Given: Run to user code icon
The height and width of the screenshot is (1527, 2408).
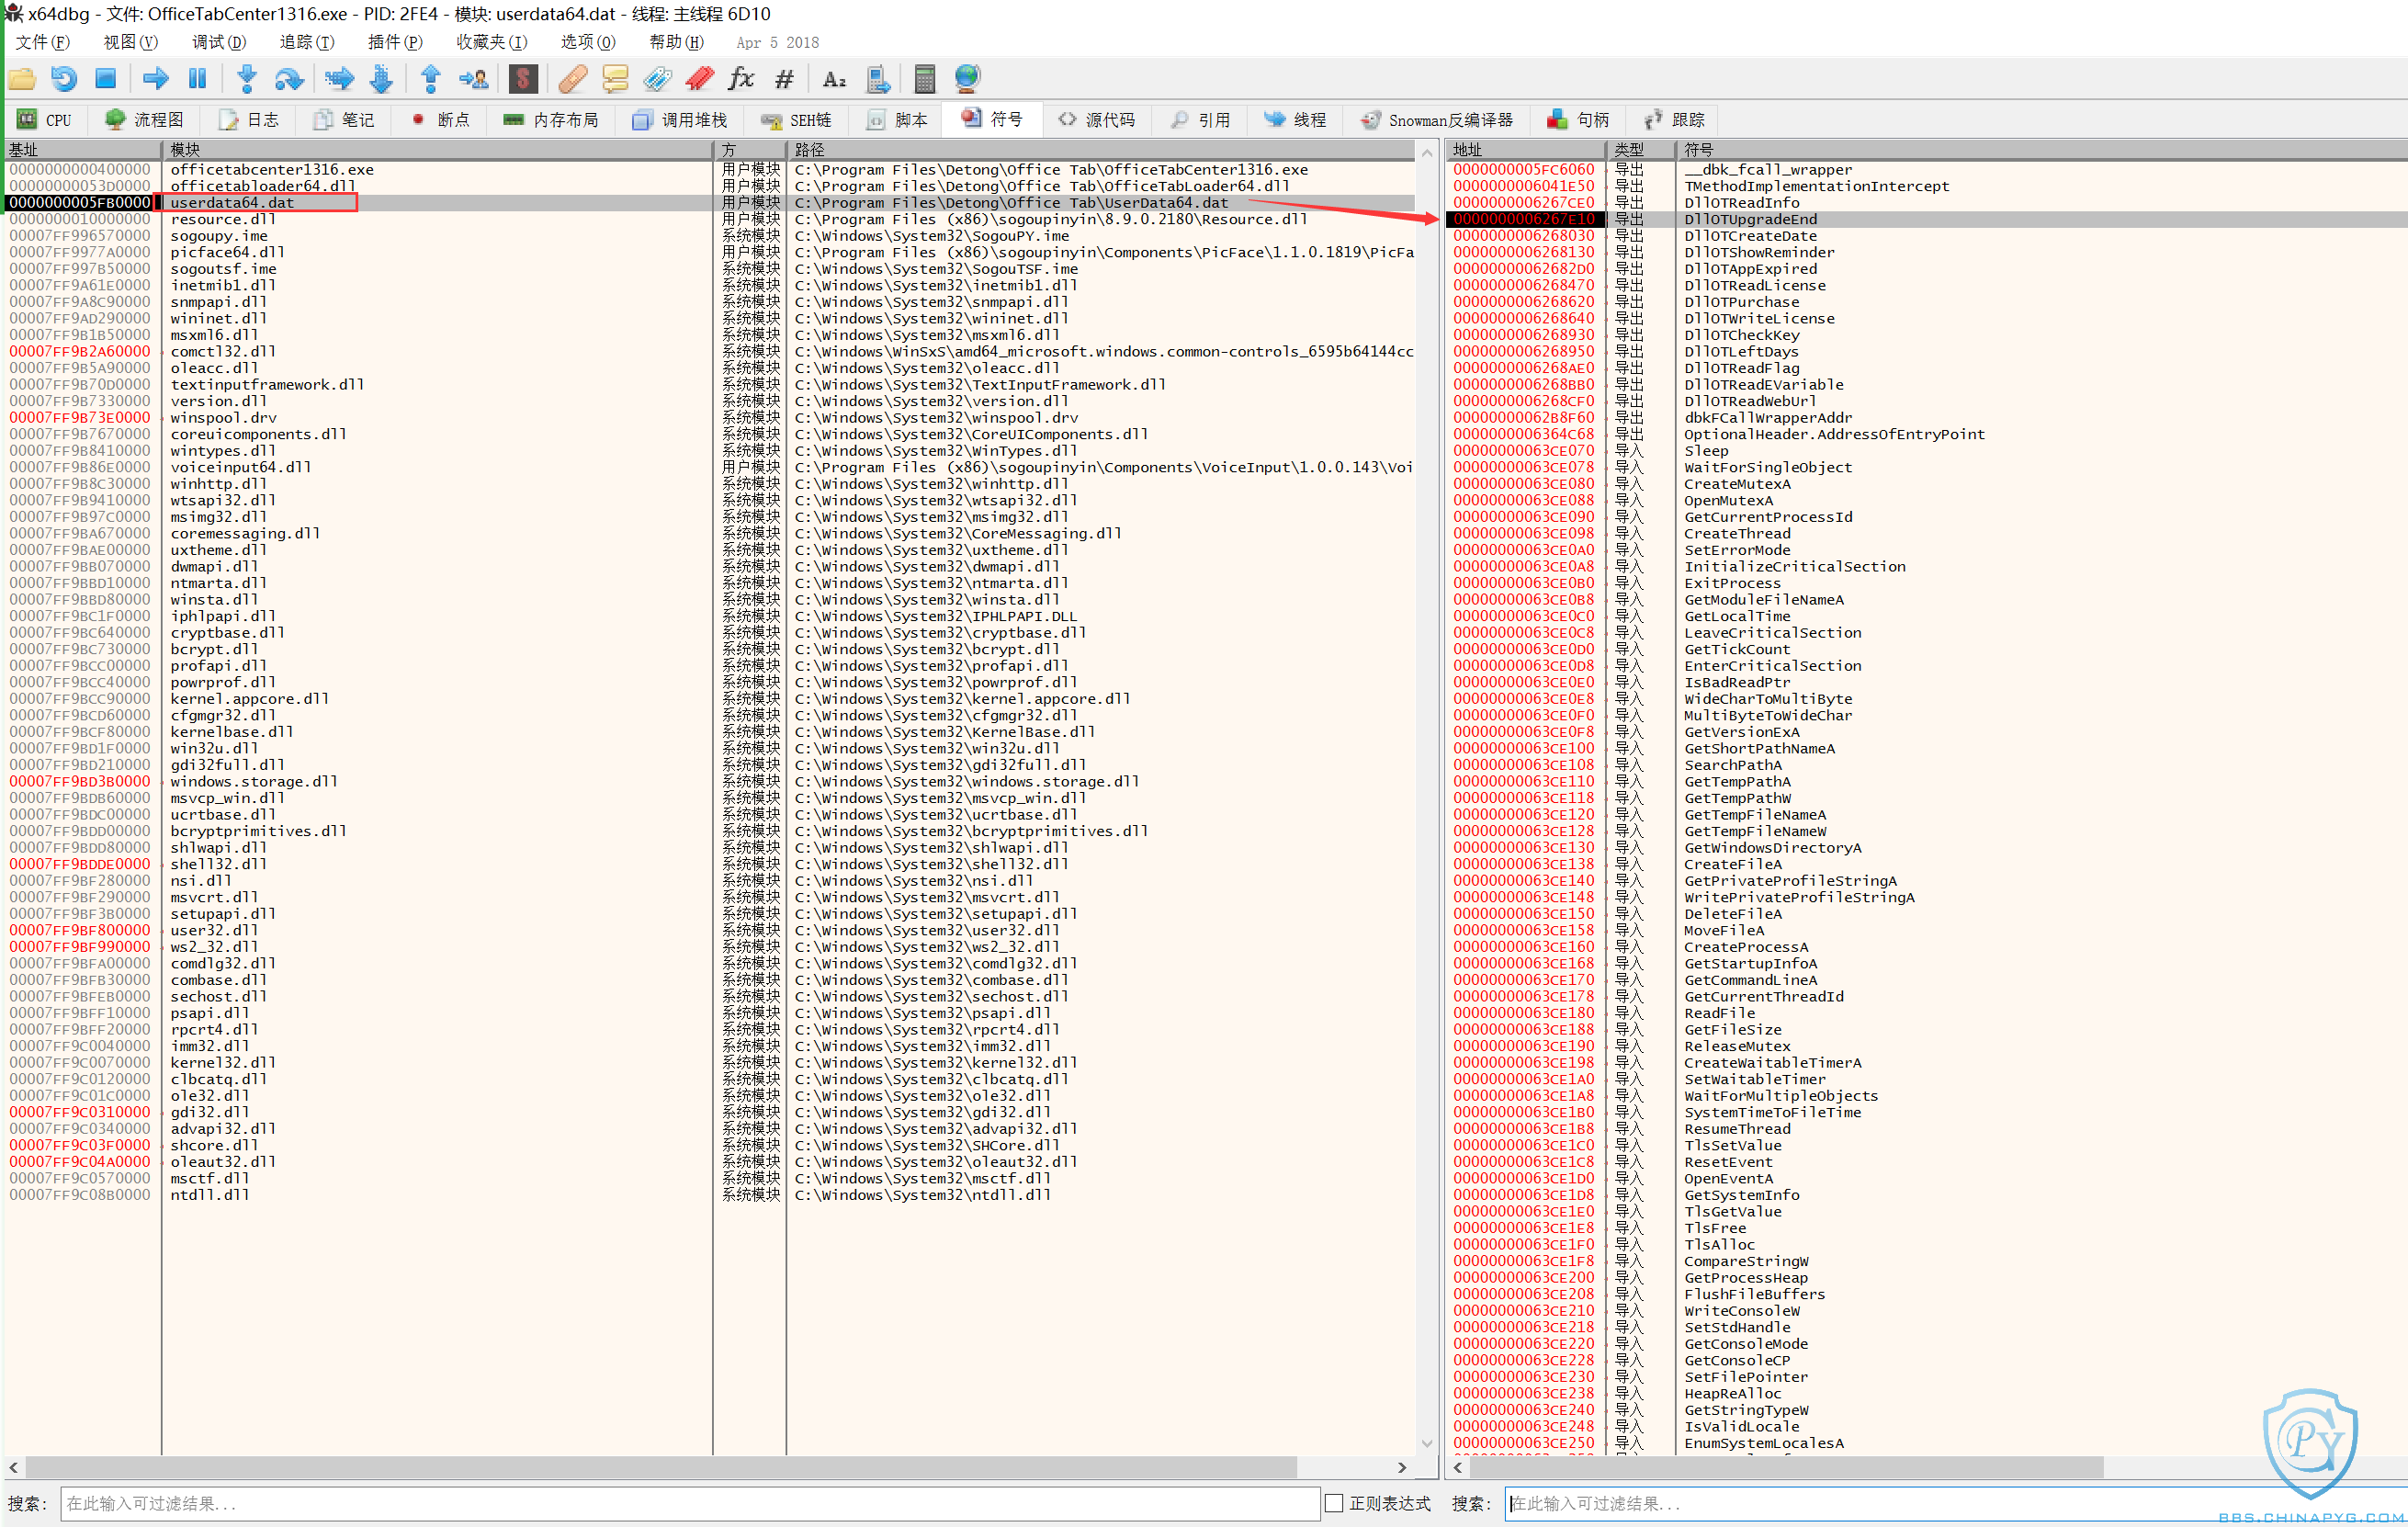Looking at the screenshot, I should [x=473, y=79].
